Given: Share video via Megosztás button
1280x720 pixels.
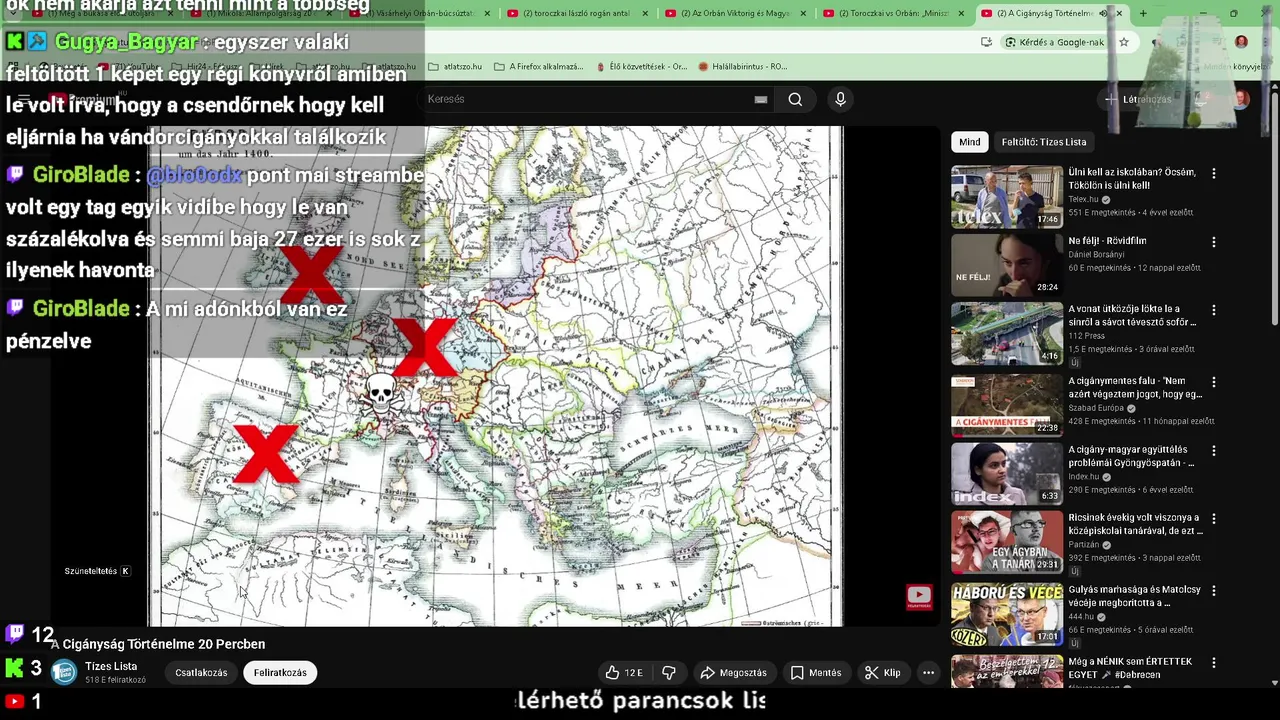Looking at the screenshot, I should click(x=733, y=673).
